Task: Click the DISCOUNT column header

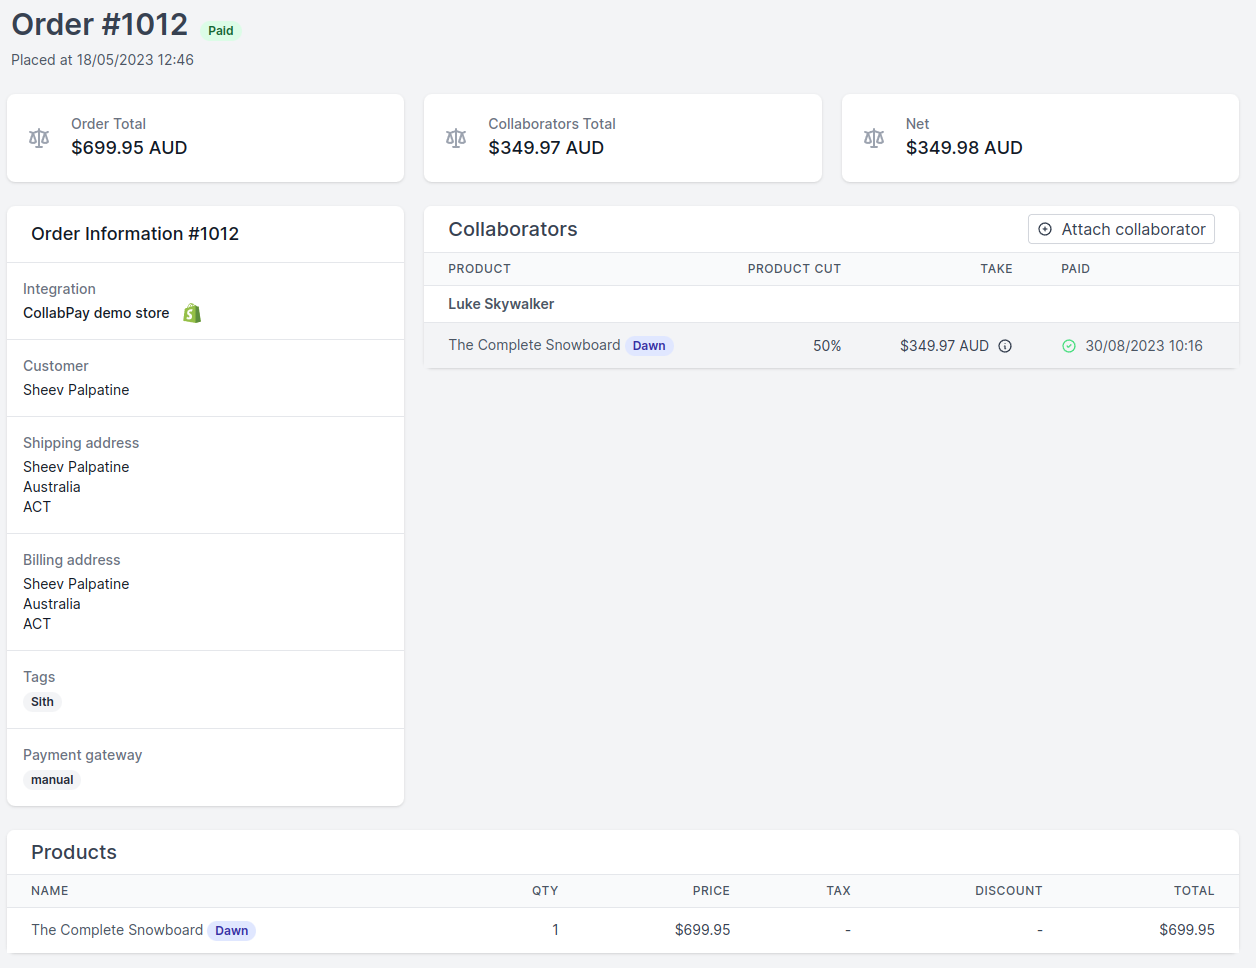Action: 1009,891
